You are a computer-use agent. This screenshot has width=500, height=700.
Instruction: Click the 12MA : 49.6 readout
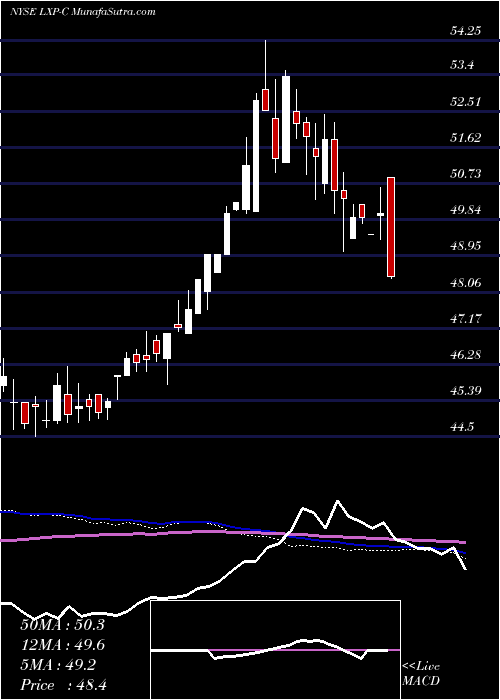click(62, 645)
